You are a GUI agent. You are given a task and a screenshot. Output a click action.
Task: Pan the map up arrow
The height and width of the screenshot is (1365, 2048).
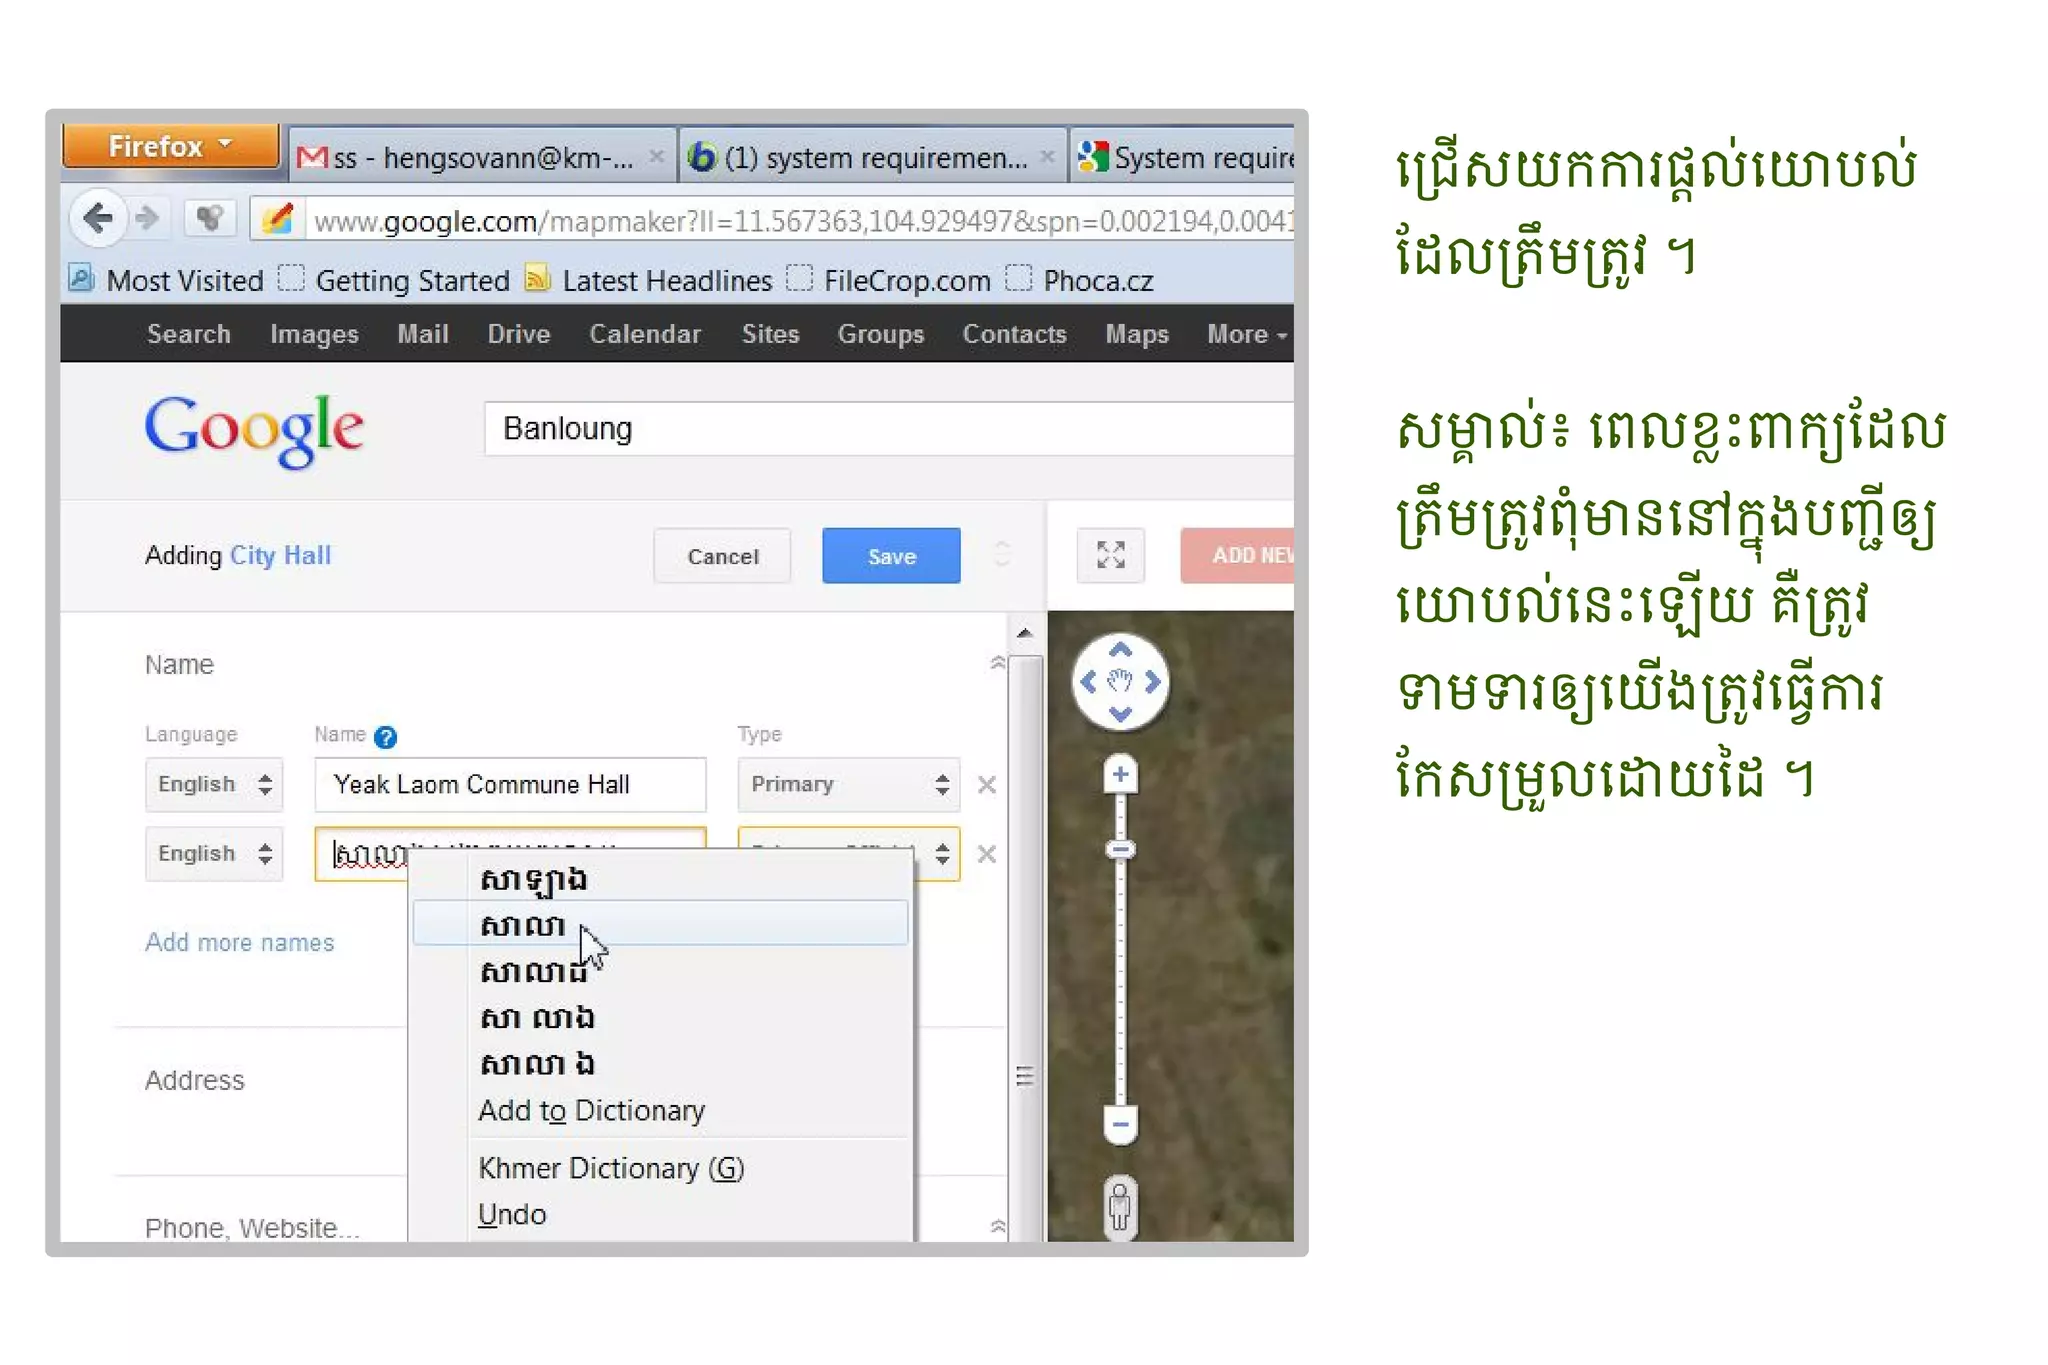point(1120,648)
